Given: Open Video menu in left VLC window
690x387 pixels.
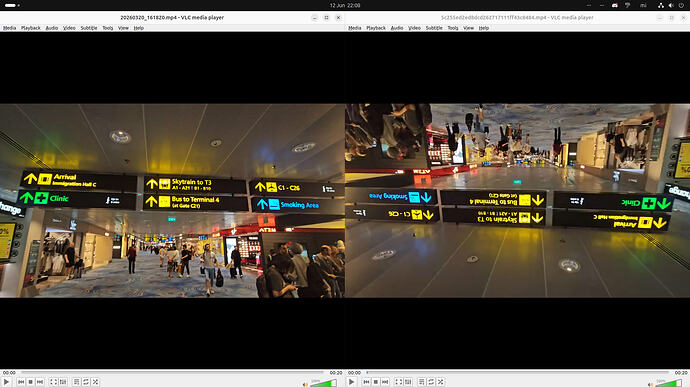Looking at the screenshot, I should [69, 28].
